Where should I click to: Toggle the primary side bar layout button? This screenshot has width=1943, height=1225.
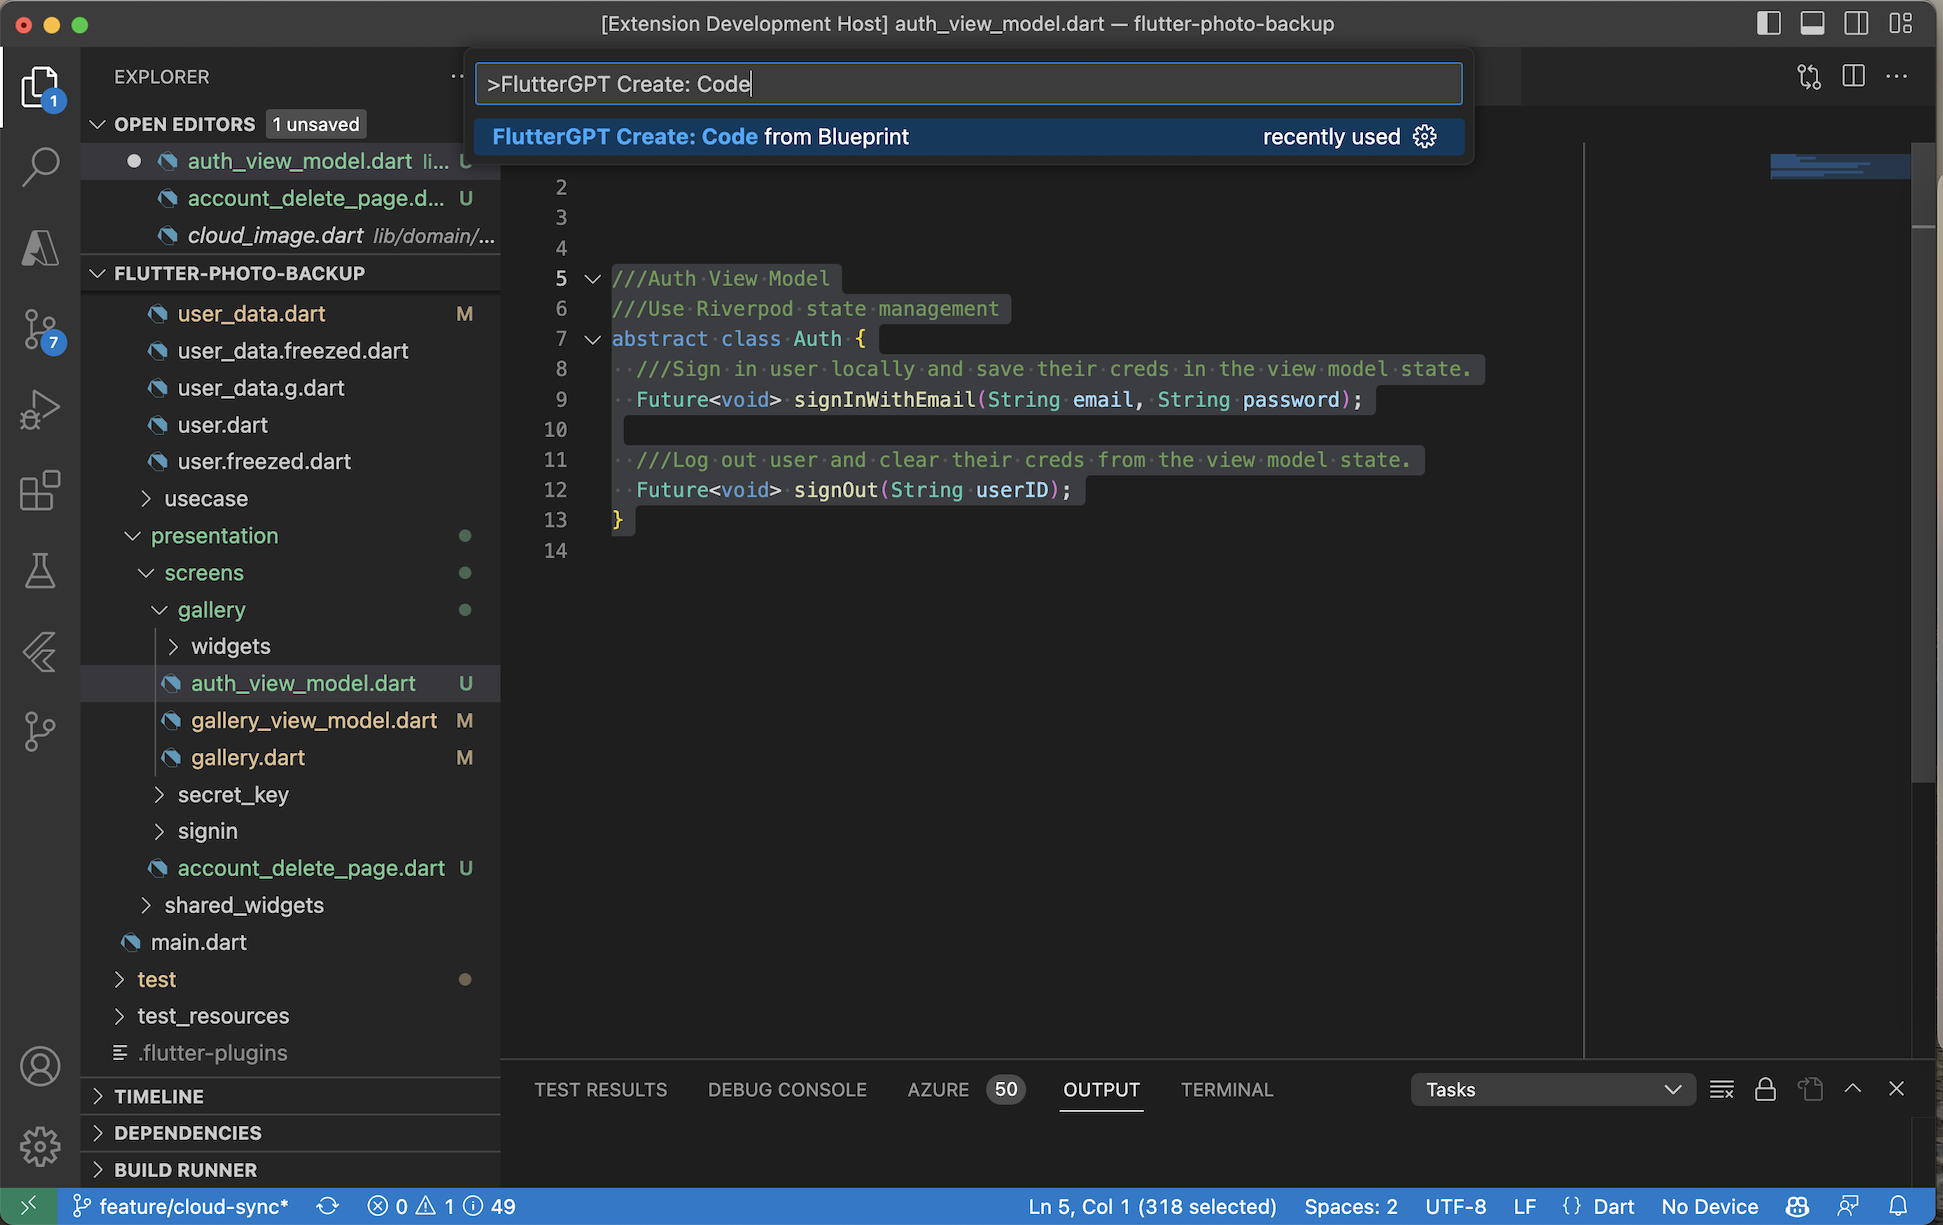1768,23
